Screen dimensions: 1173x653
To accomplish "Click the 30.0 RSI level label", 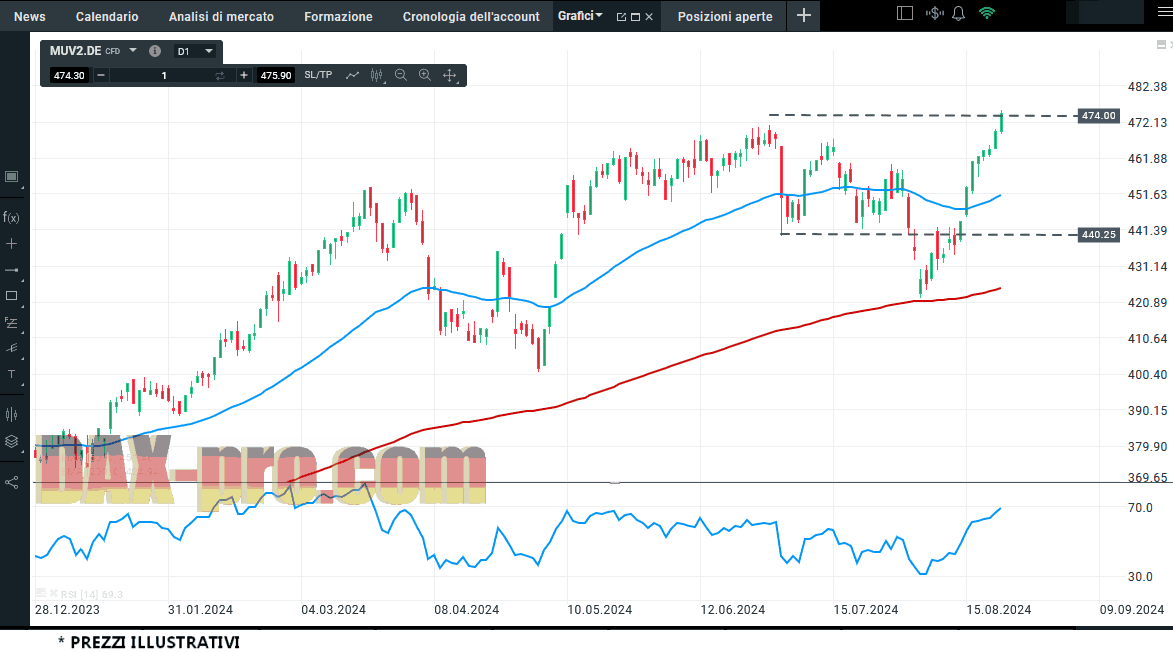I will coord(1140,577).
